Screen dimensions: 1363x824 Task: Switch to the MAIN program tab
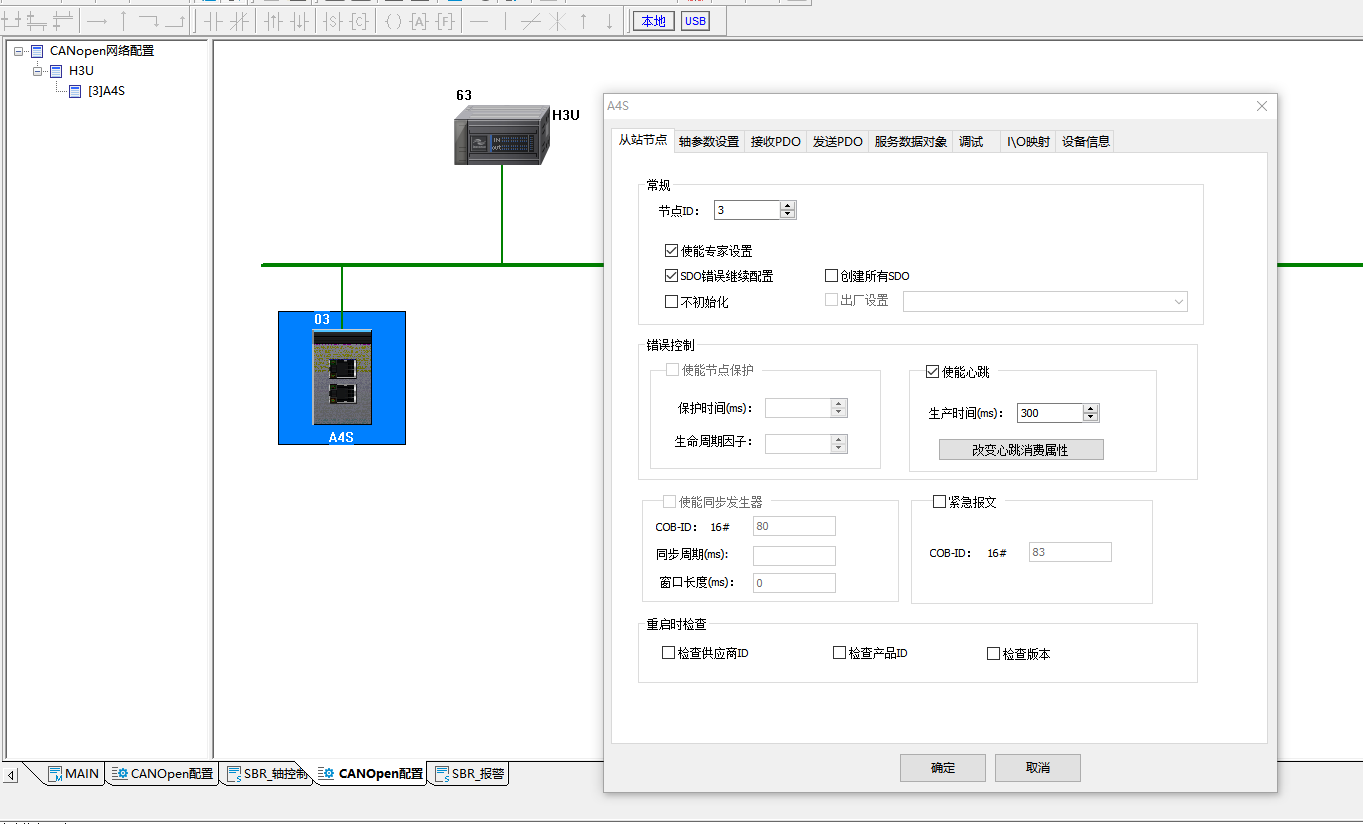click(75, 773)
